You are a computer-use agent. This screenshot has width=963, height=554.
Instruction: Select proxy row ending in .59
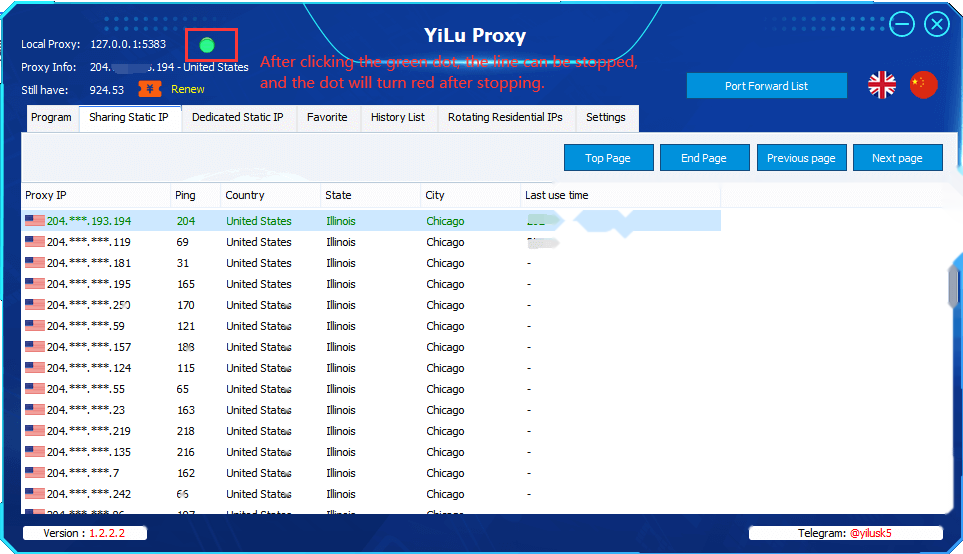371,326
